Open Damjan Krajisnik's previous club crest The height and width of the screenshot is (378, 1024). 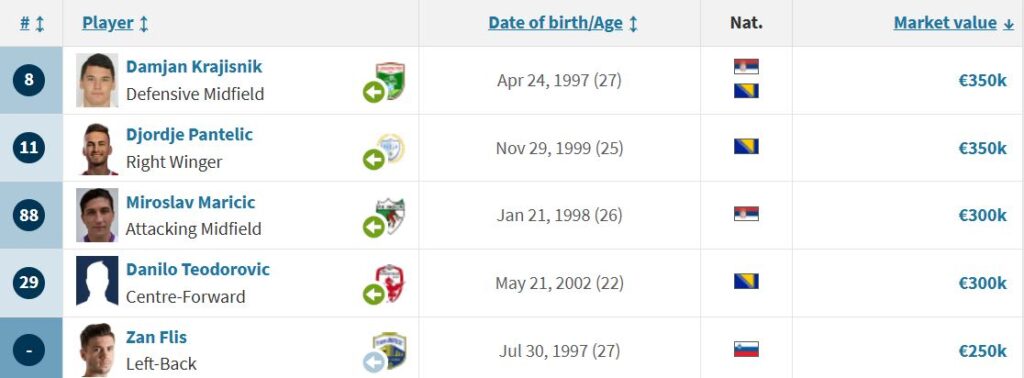(x=391, y=80)
